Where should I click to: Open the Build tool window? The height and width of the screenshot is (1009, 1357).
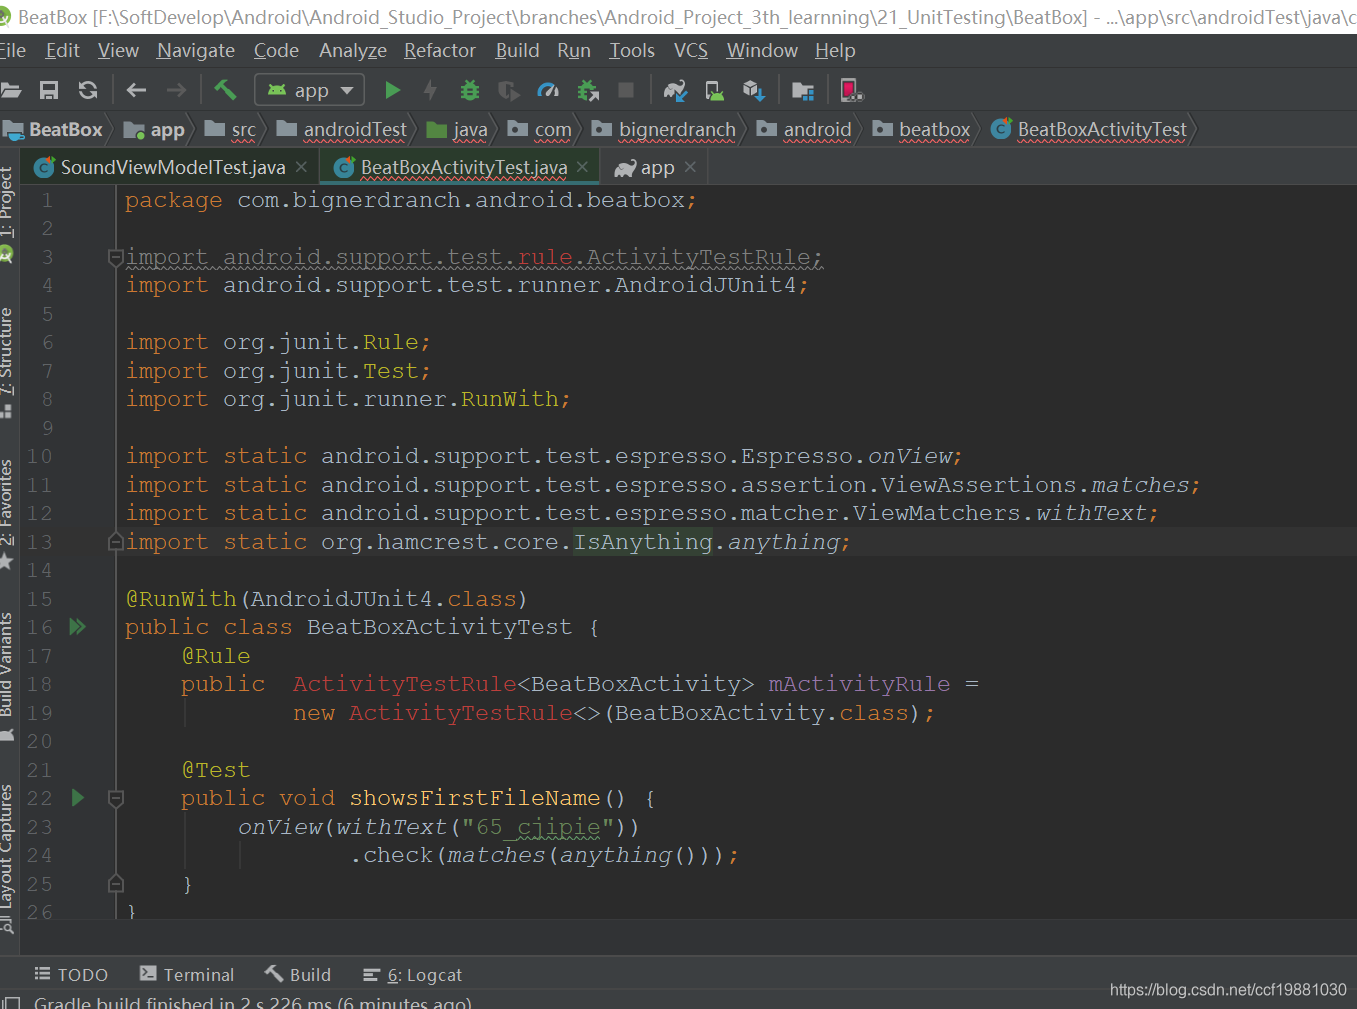pyautogui.click(x=298, y=975)
